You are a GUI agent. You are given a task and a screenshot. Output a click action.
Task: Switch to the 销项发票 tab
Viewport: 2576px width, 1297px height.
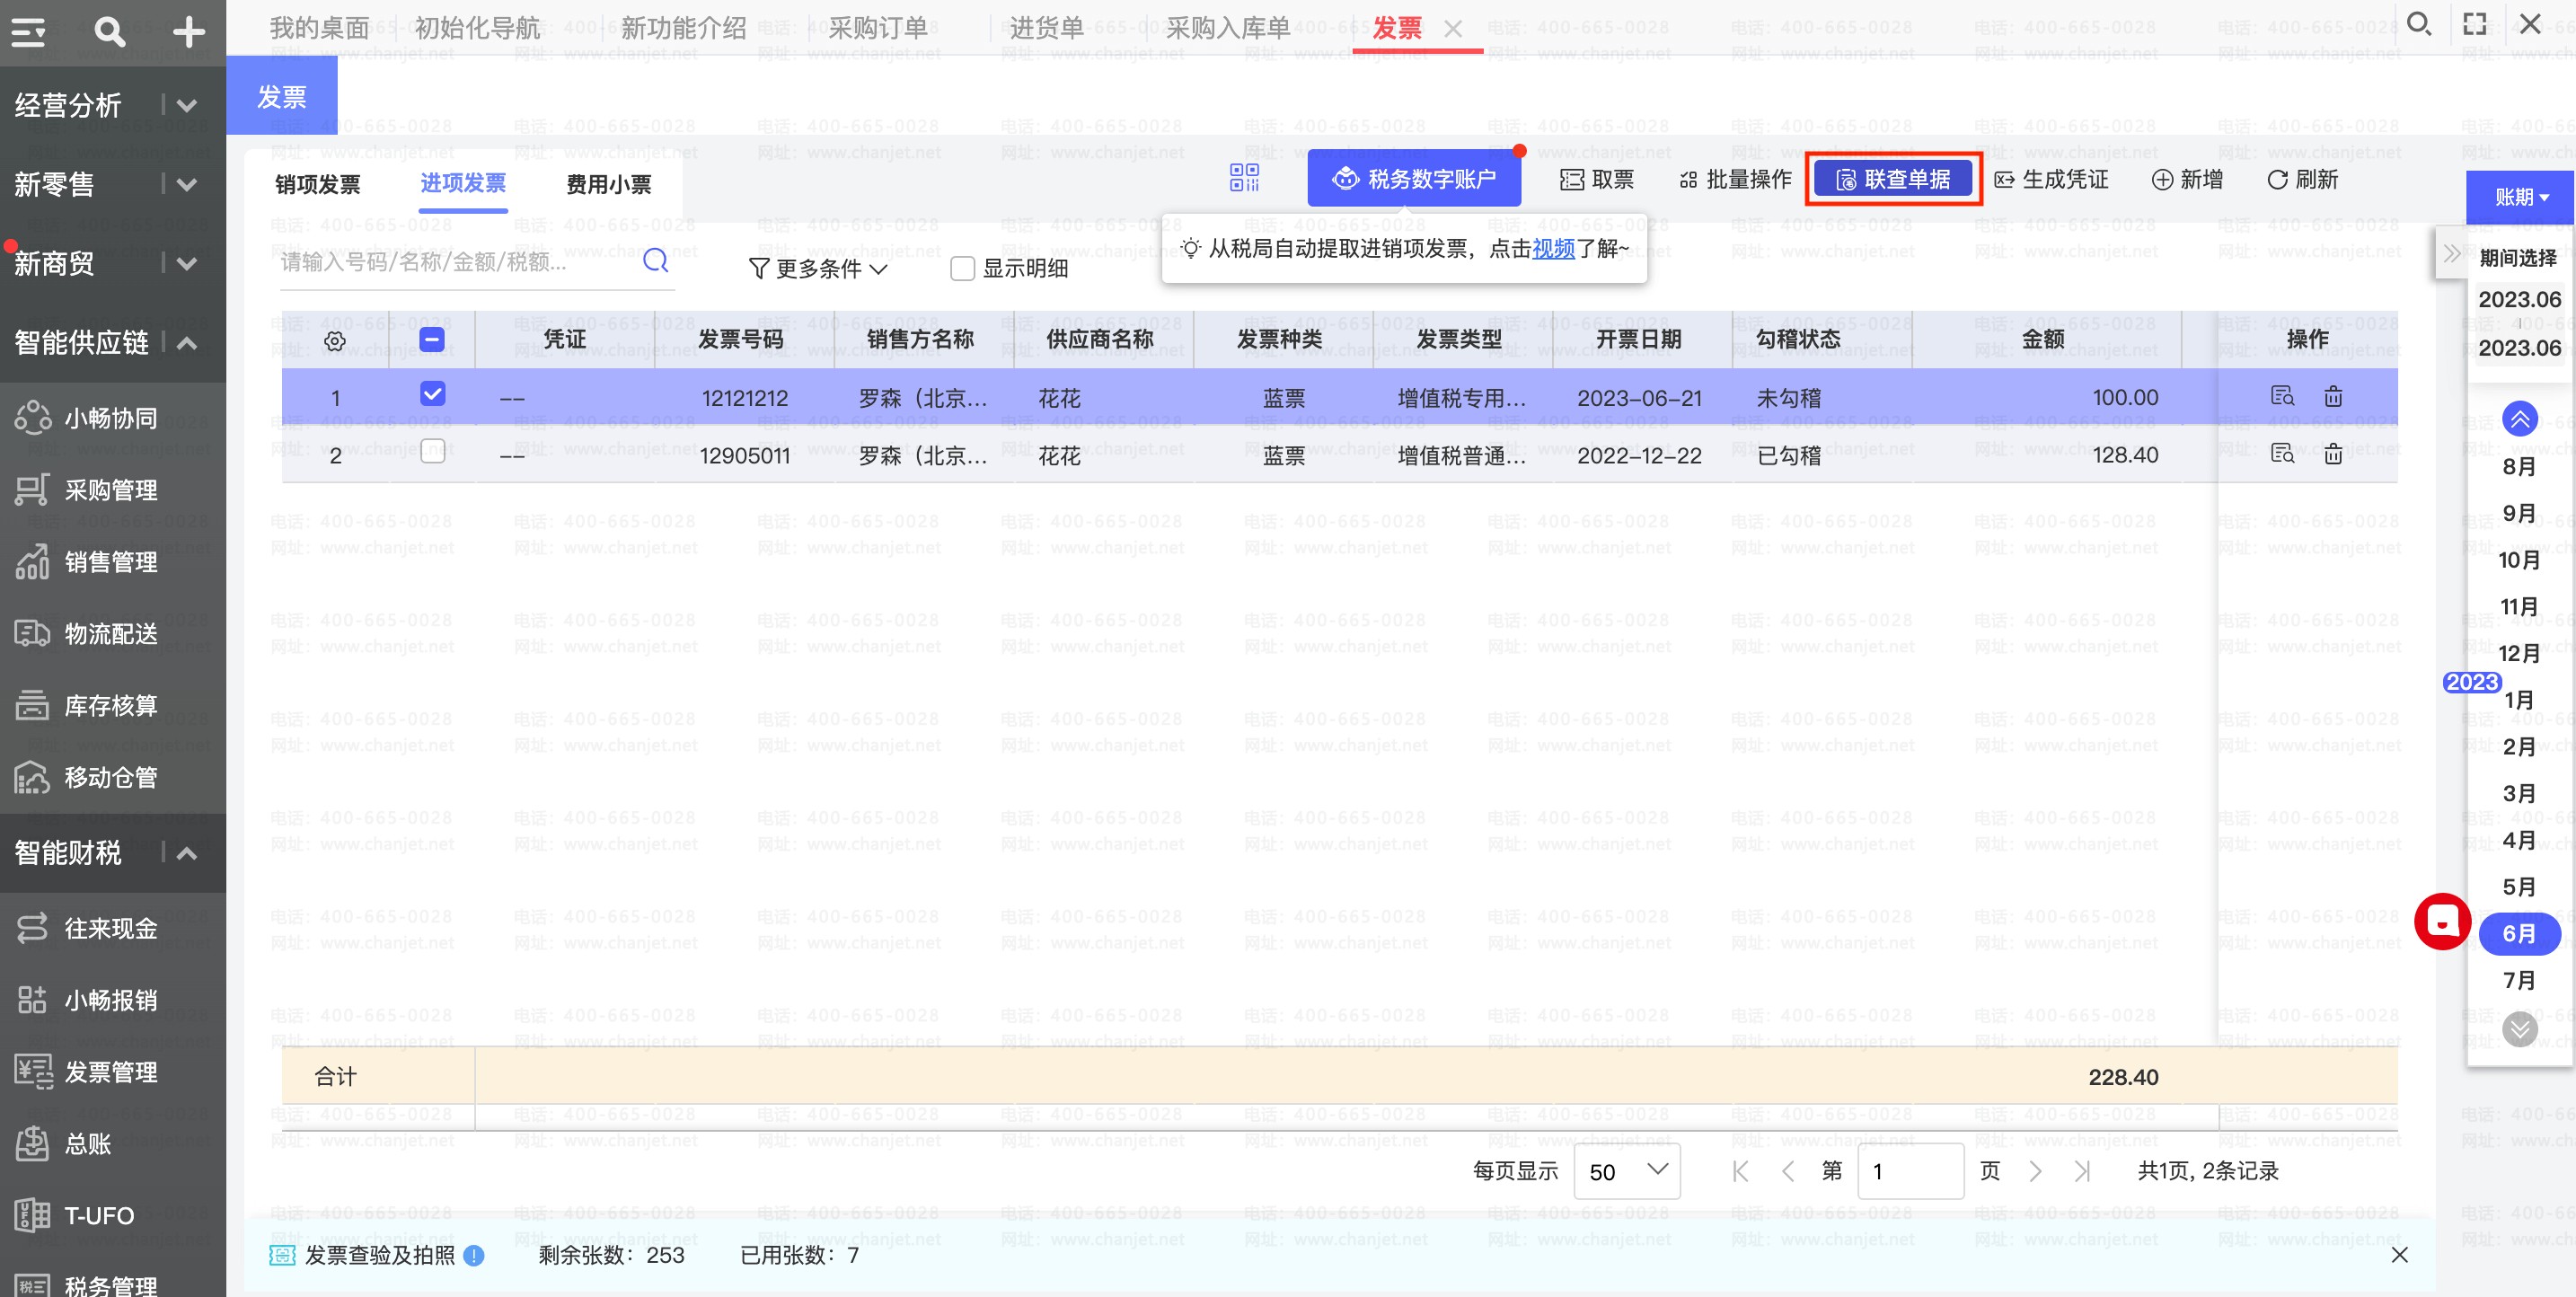317,184
